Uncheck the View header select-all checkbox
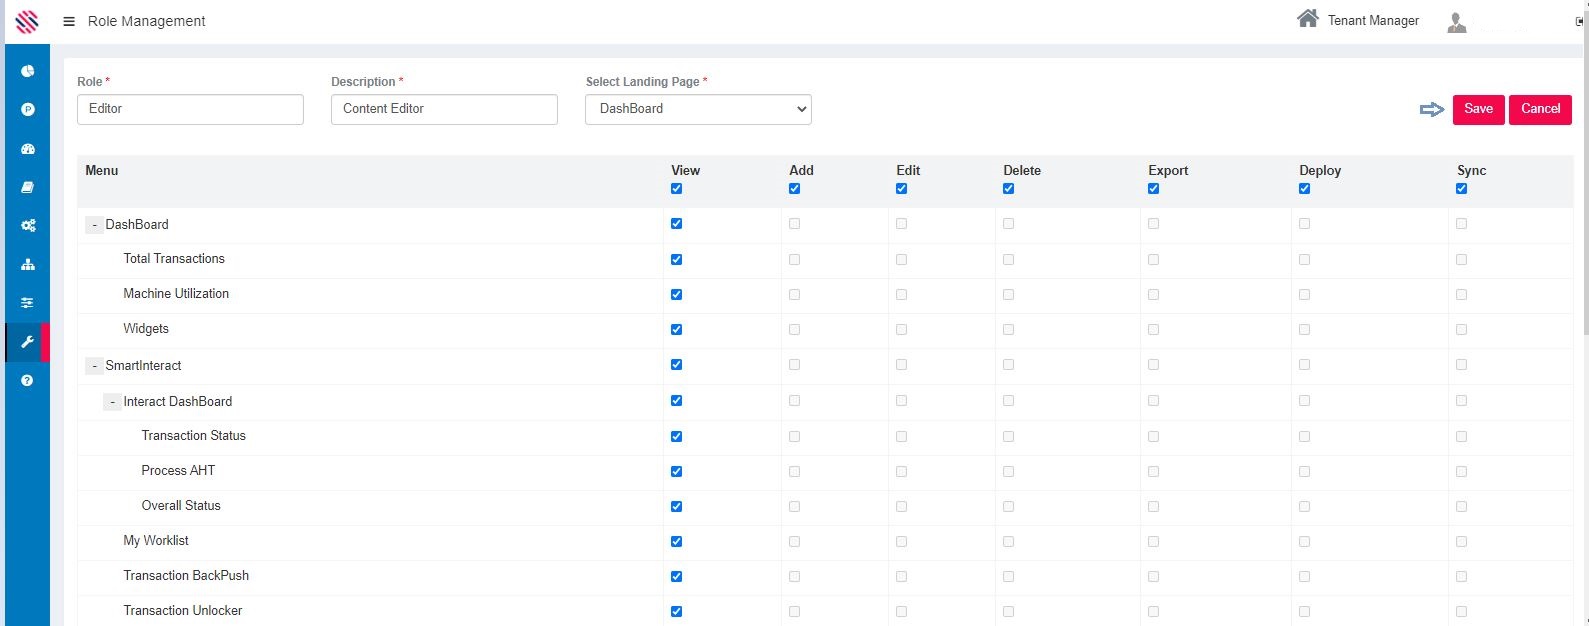The height and width of the screenshot is (626, 1589). [x=677, y=189]
